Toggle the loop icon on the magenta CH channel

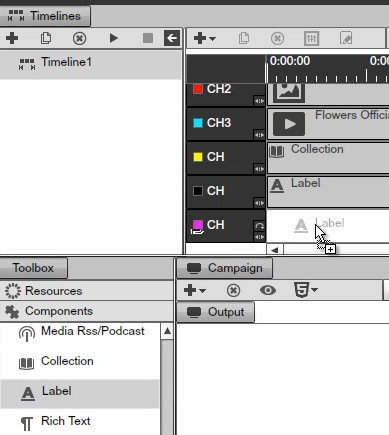click(259, 226)
